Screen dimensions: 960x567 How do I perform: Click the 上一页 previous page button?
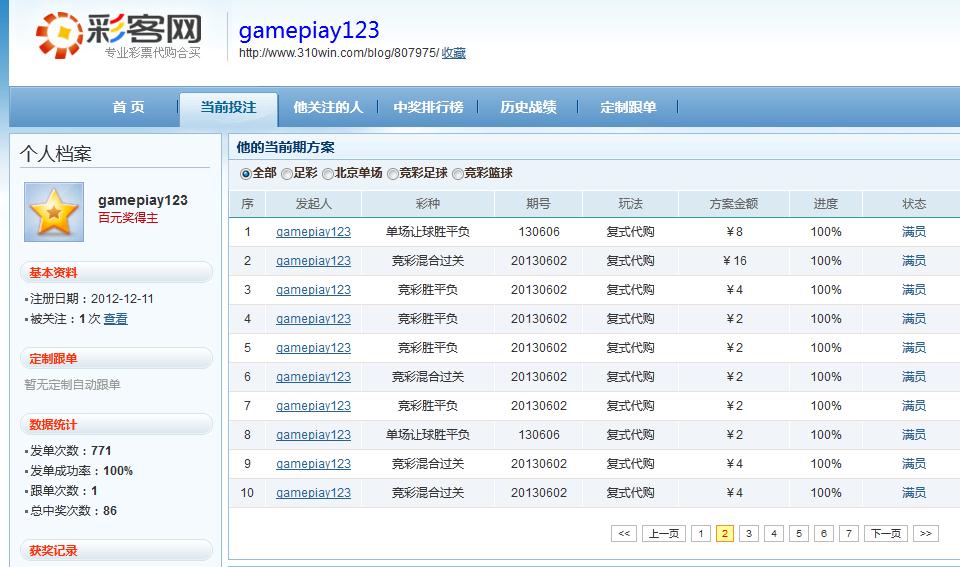tap(664, 533)
